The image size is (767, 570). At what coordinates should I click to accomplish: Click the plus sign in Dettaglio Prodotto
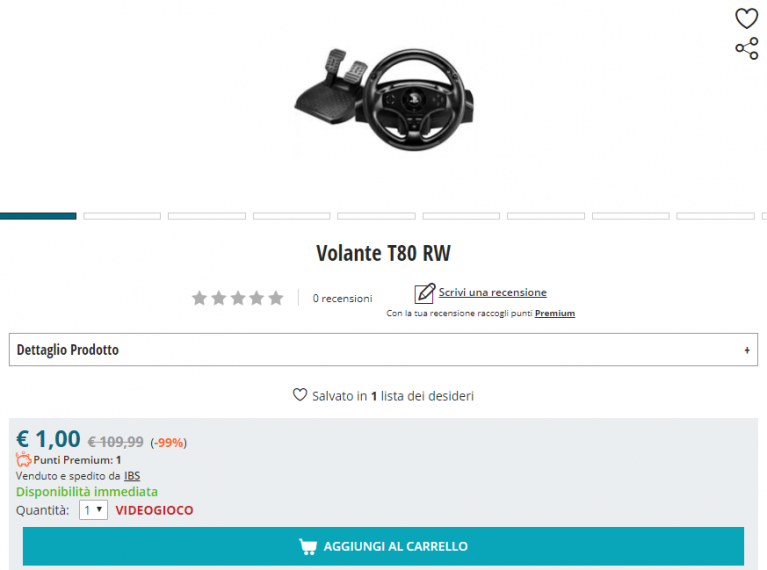click(747, 350)
